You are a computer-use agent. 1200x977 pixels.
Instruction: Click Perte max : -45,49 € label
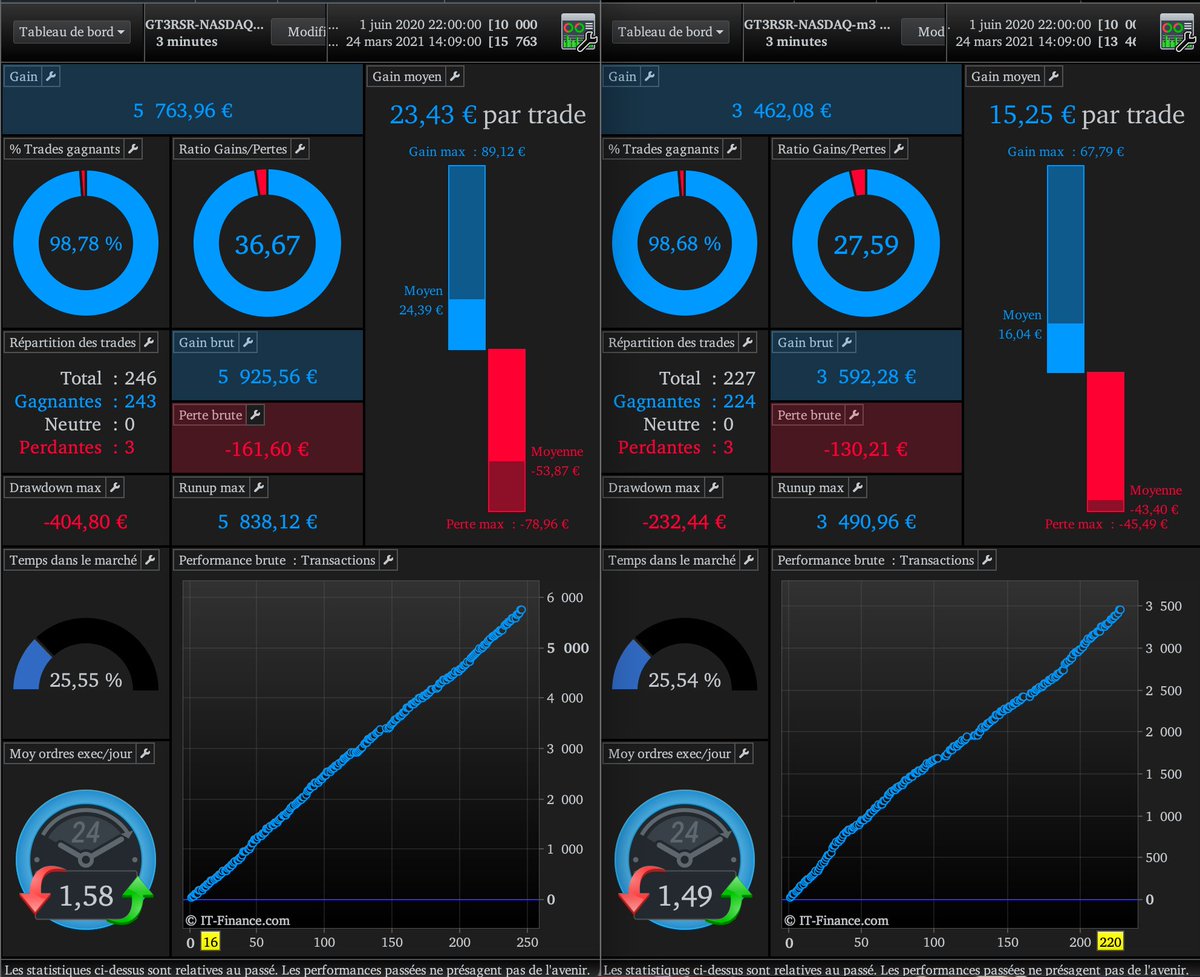[1106, 524]
